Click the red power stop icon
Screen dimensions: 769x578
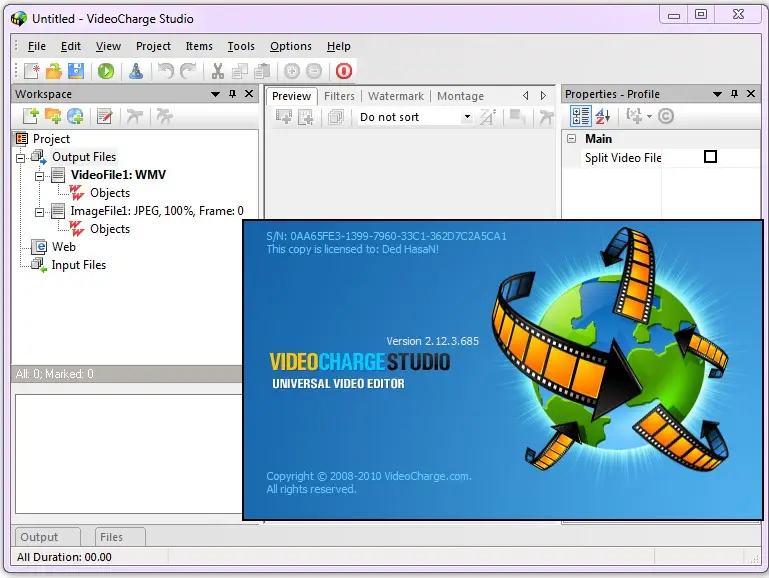tap(344, 71)
